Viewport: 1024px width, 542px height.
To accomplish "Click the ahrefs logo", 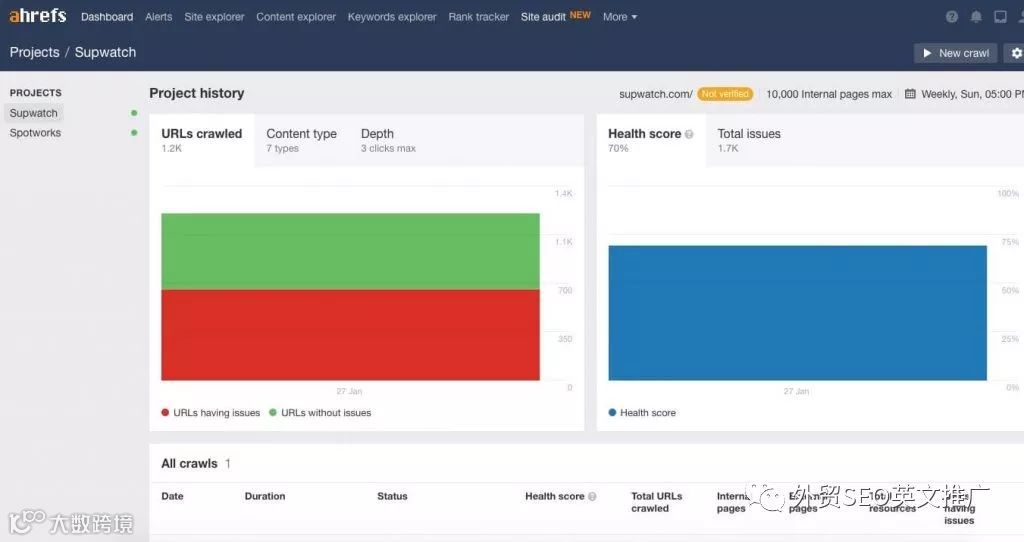I will coord(38,16).
